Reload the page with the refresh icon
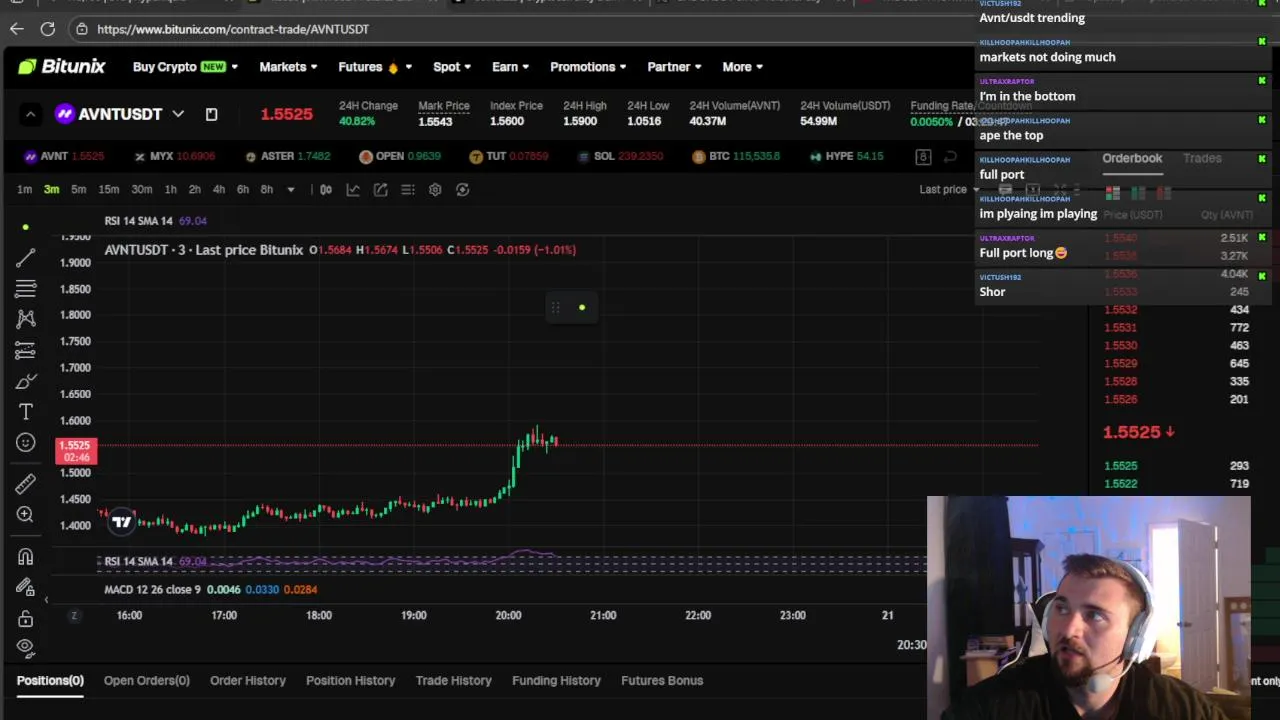Screen dimensions: 1280x720 (47, 29)
